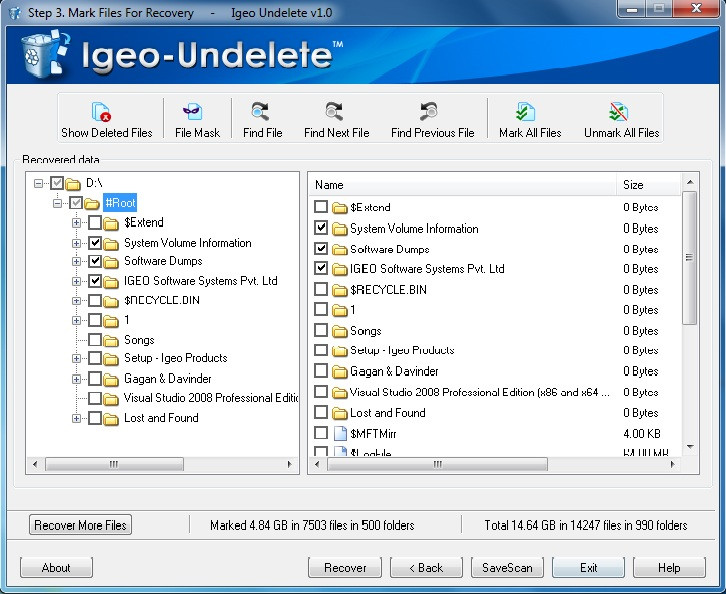Uncheck System Volume Information in tree
The width and height of the screenshot is (726, 594).
click(95, 242)
